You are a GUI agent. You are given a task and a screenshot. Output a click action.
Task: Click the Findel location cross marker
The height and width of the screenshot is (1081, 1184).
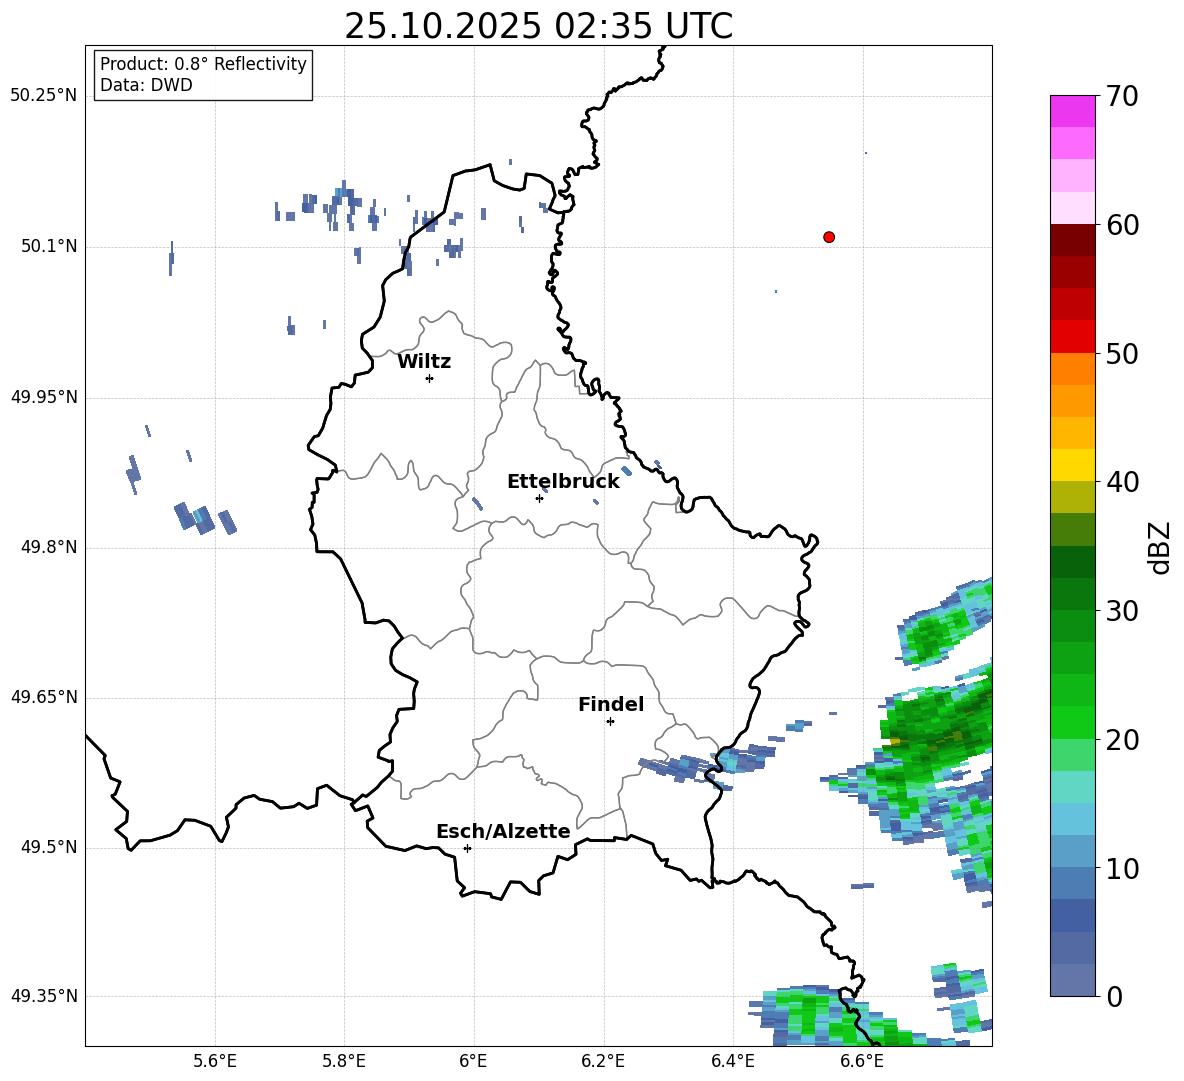point(610,722)
